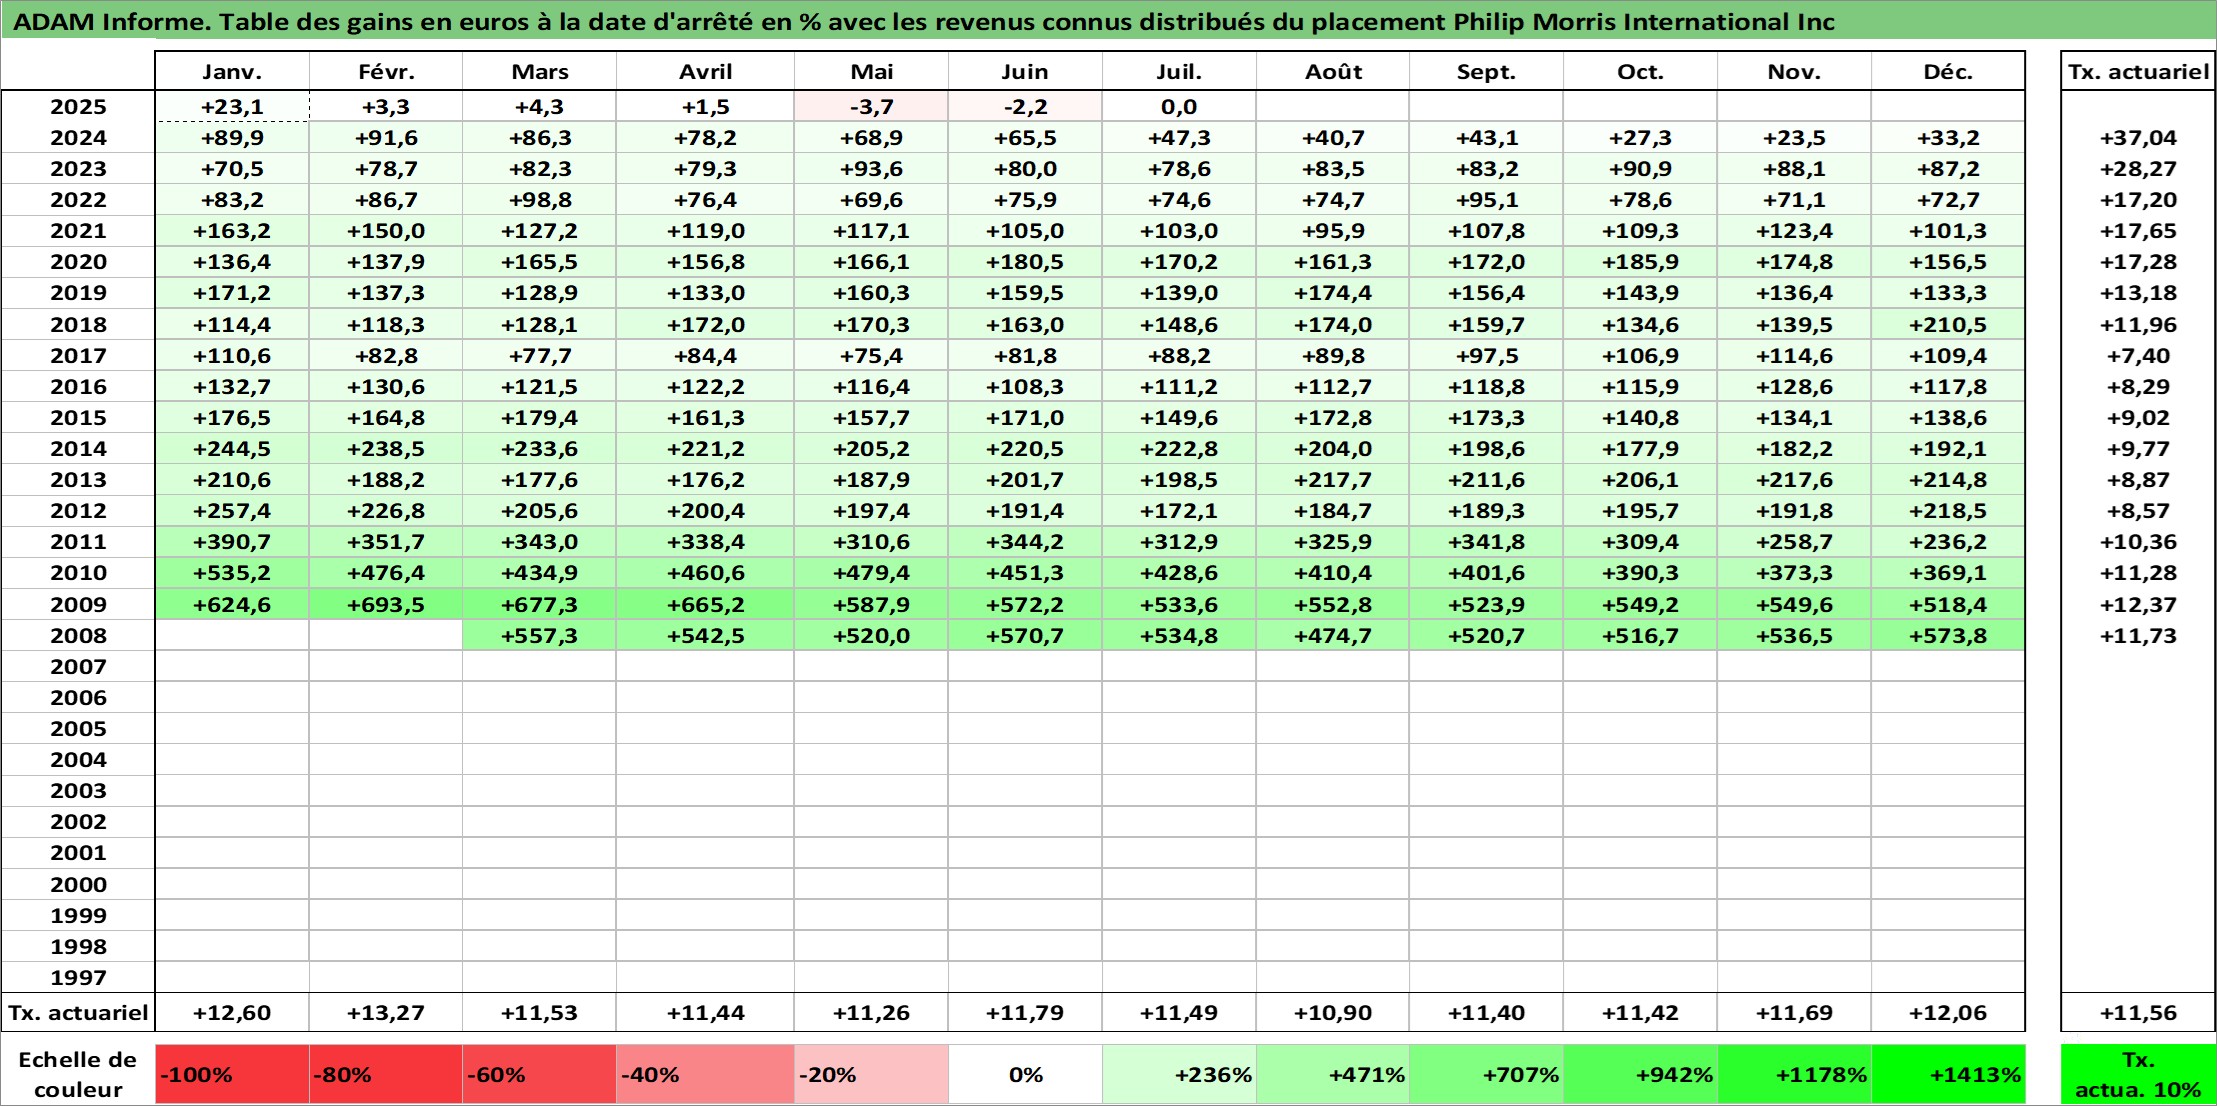Select the 2025 row label

pos(78,106)
